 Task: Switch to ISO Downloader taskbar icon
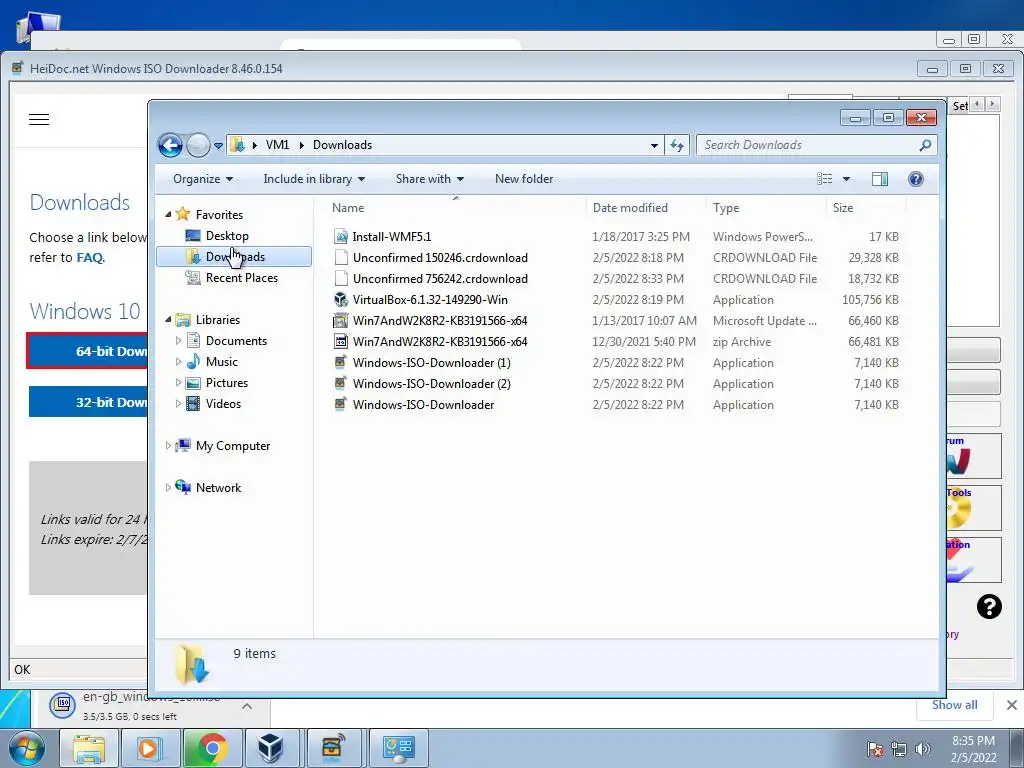pyautogui.click(x=332, y=748)
